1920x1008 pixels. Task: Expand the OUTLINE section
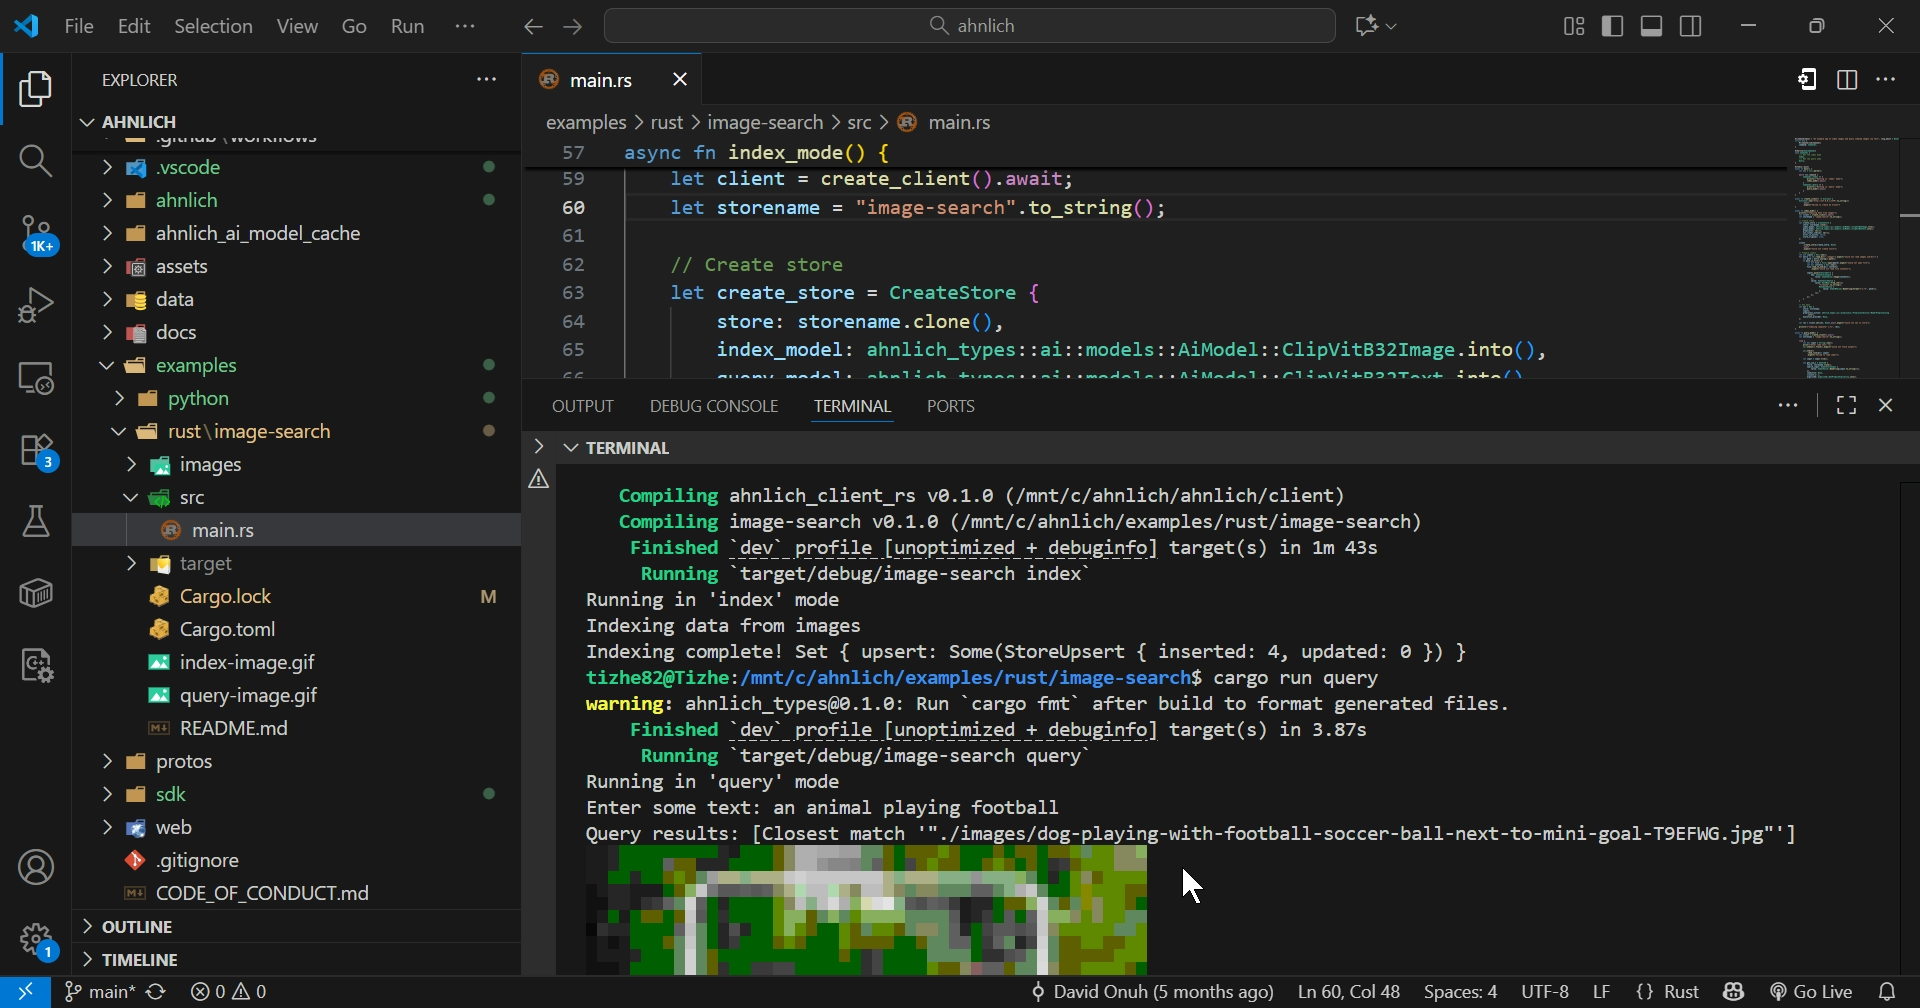click(138, 927)
